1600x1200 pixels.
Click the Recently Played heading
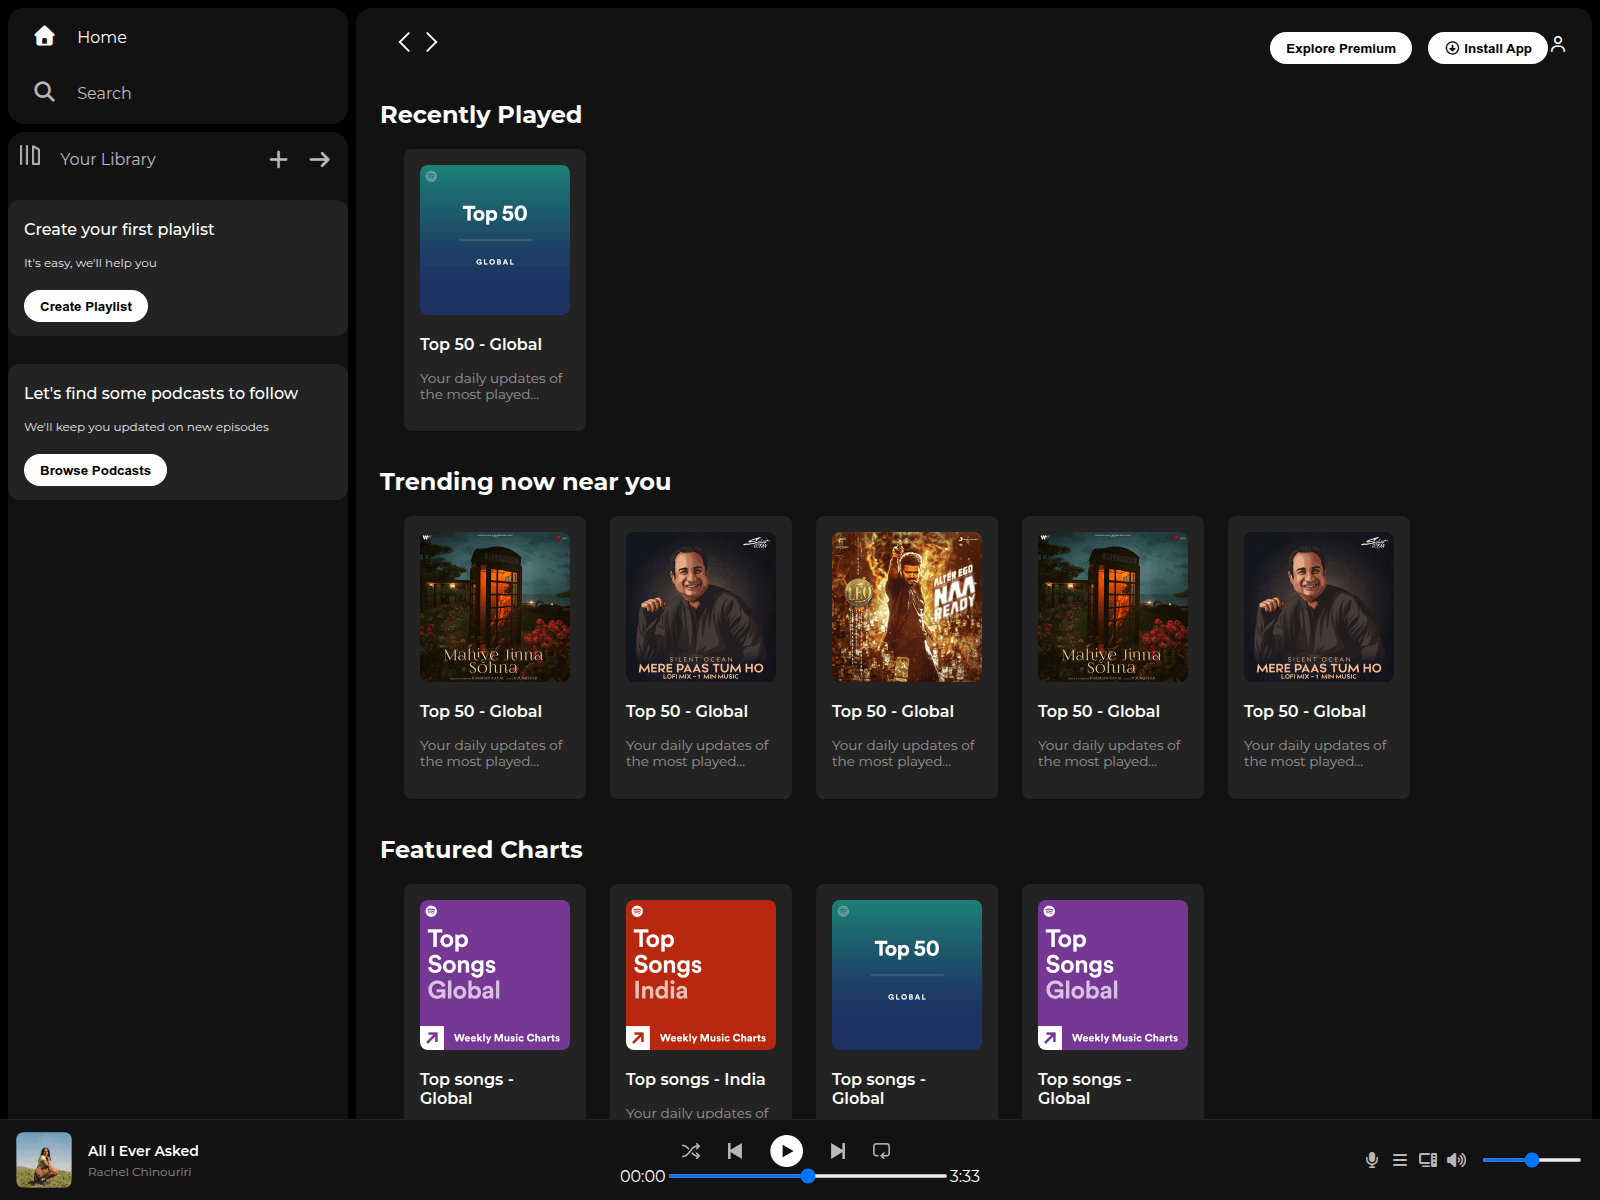[481, 115]
